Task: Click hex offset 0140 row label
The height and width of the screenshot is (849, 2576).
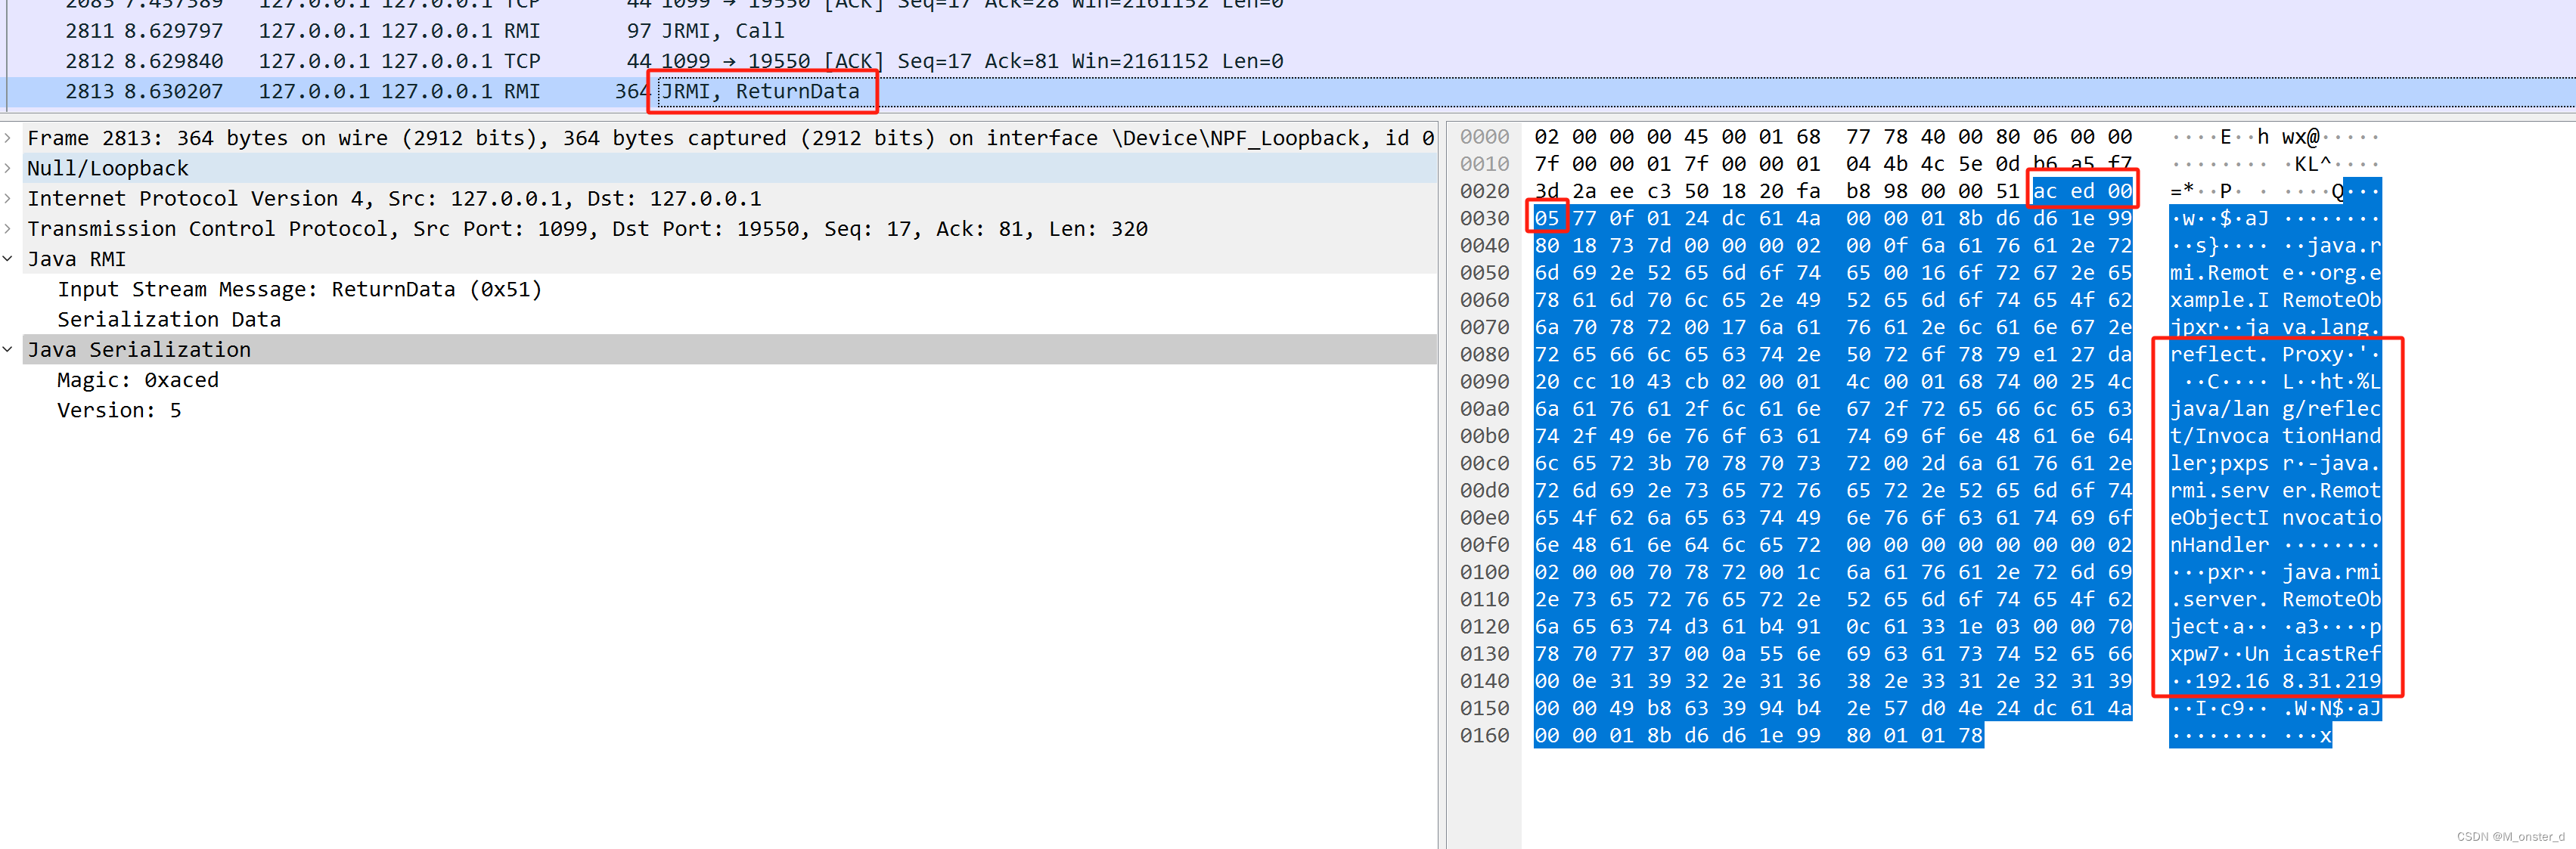Action: pos(1484,681)
